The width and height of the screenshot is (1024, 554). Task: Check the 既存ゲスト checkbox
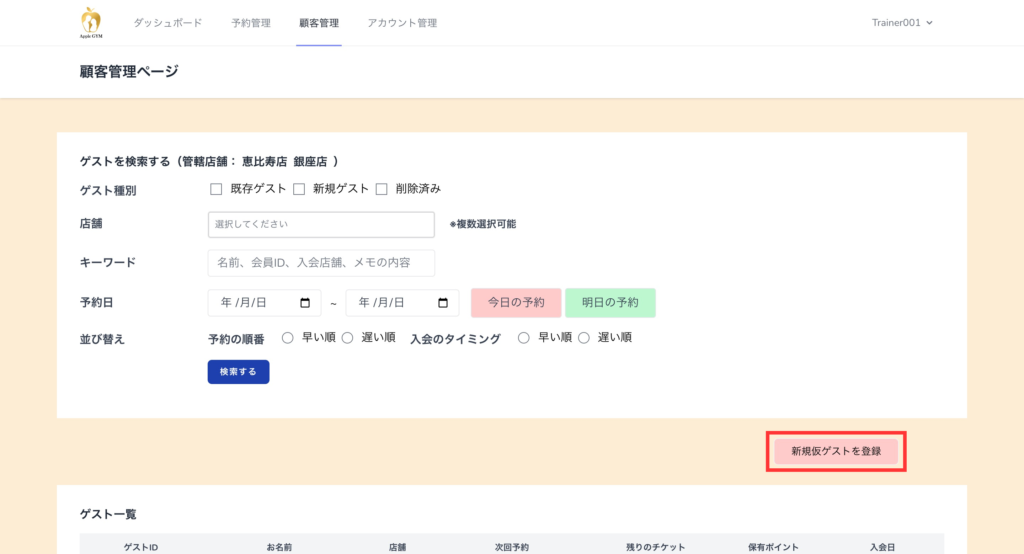coord(216,189)
